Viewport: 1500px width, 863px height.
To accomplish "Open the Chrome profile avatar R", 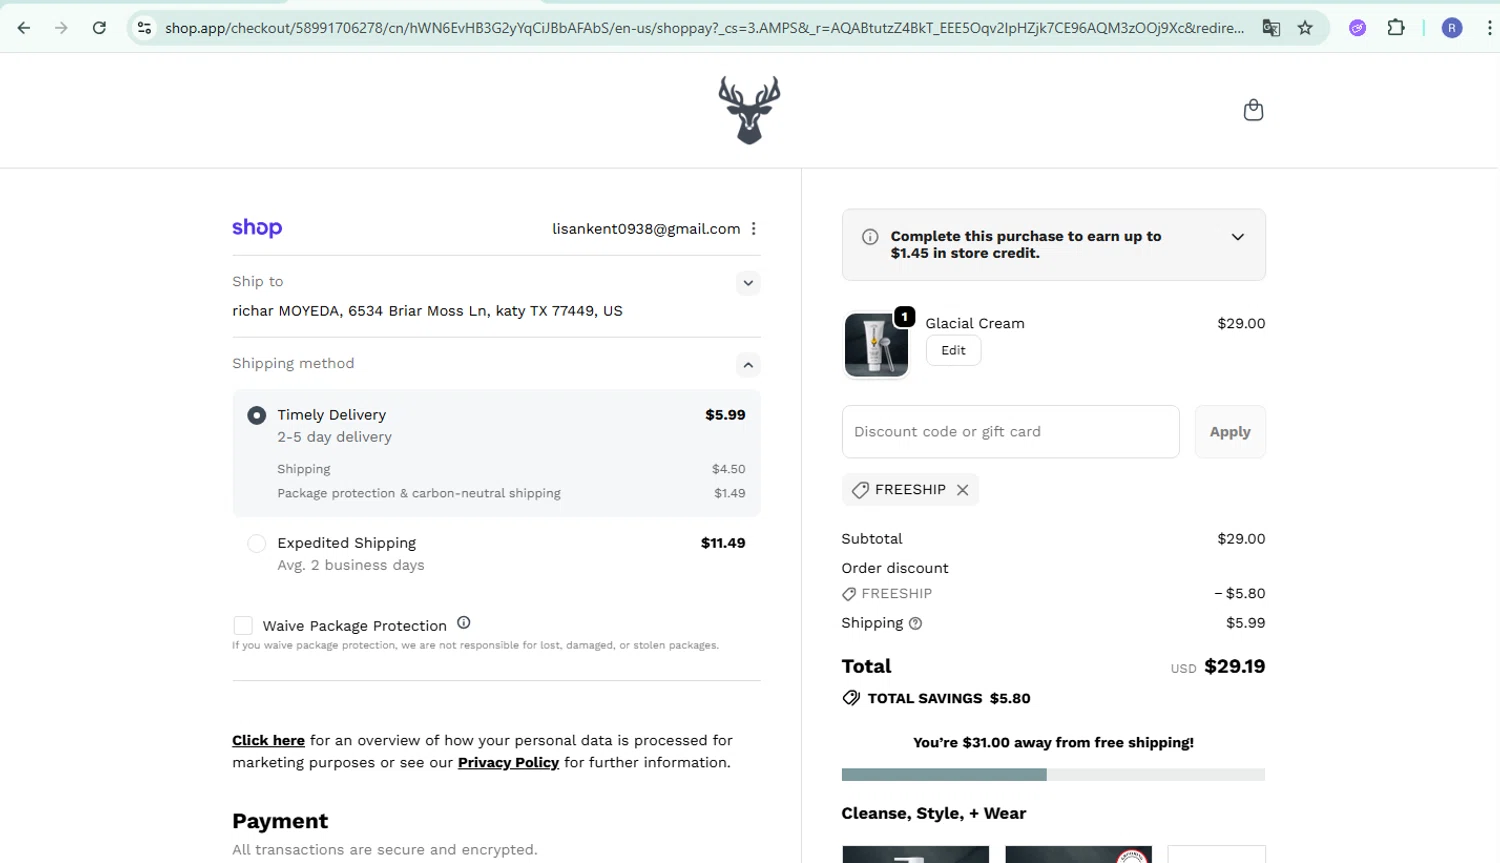I will [1452, 28].
